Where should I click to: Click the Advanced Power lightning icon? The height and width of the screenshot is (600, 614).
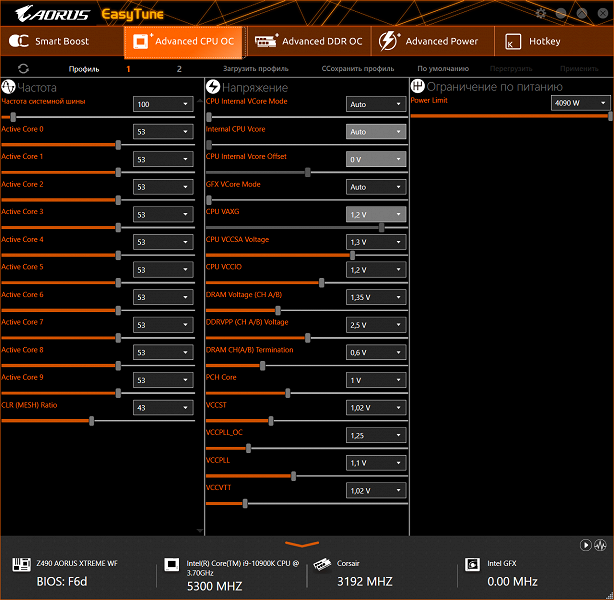pos(388,41)
